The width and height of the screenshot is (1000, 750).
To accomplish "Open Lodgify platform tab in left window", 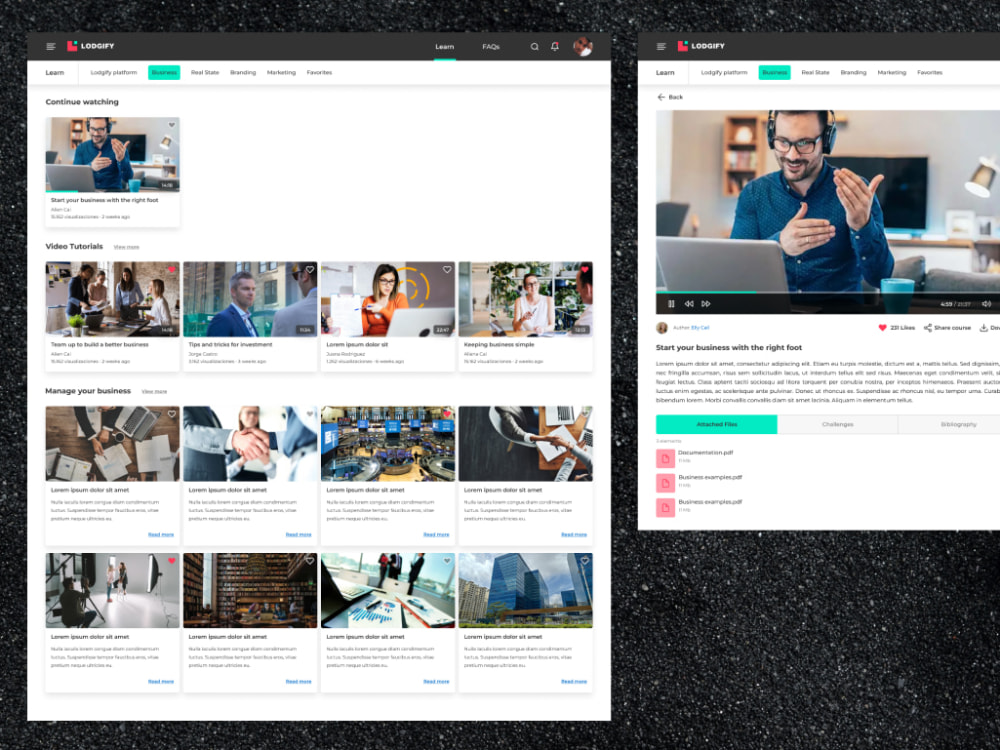I will point(114,73).
